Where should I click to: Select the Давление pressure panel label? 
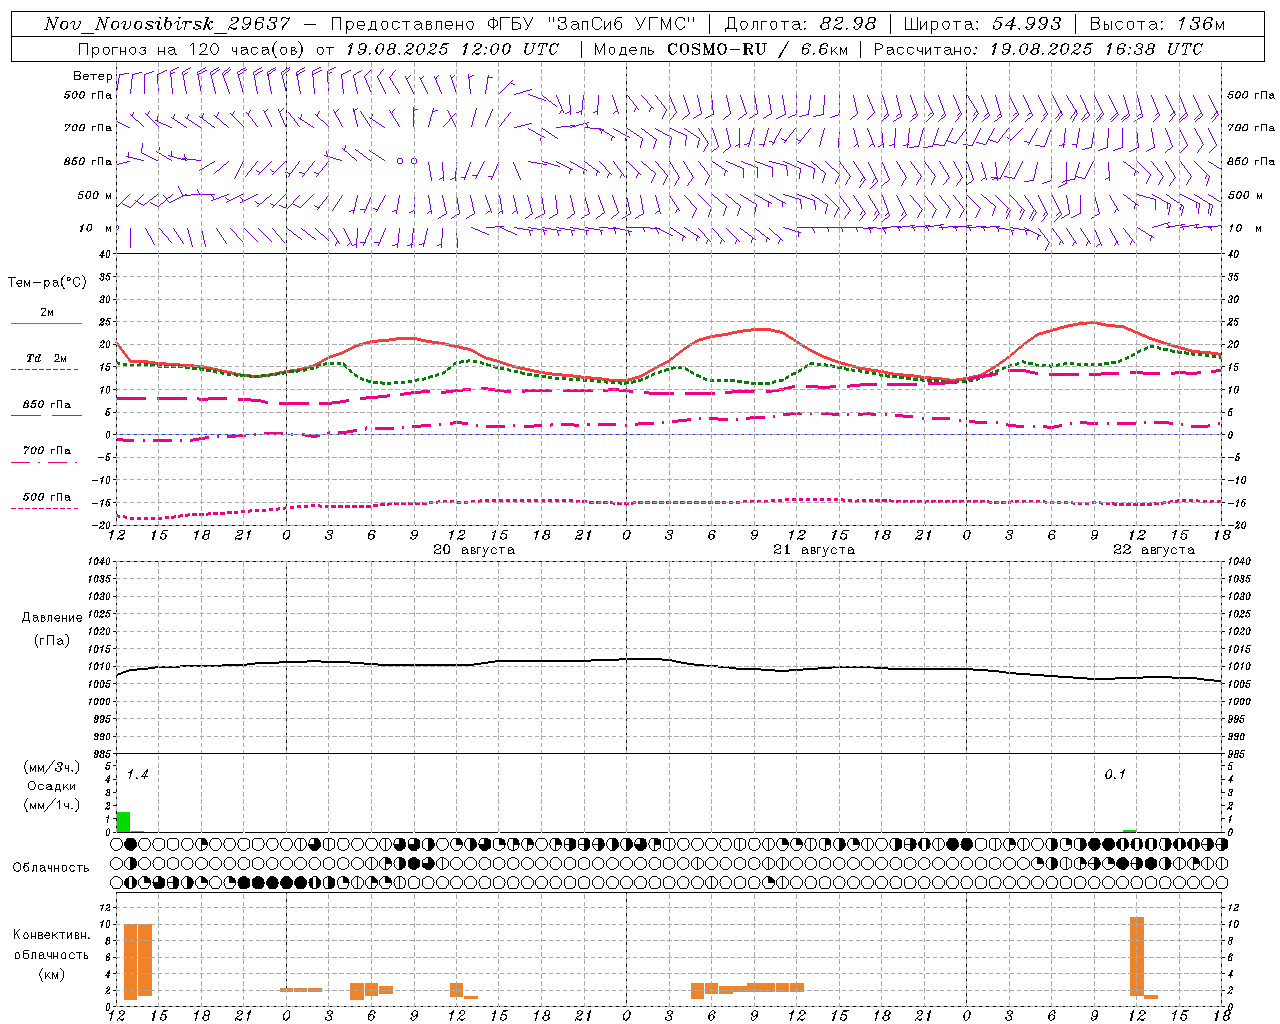tap(52, 618)
